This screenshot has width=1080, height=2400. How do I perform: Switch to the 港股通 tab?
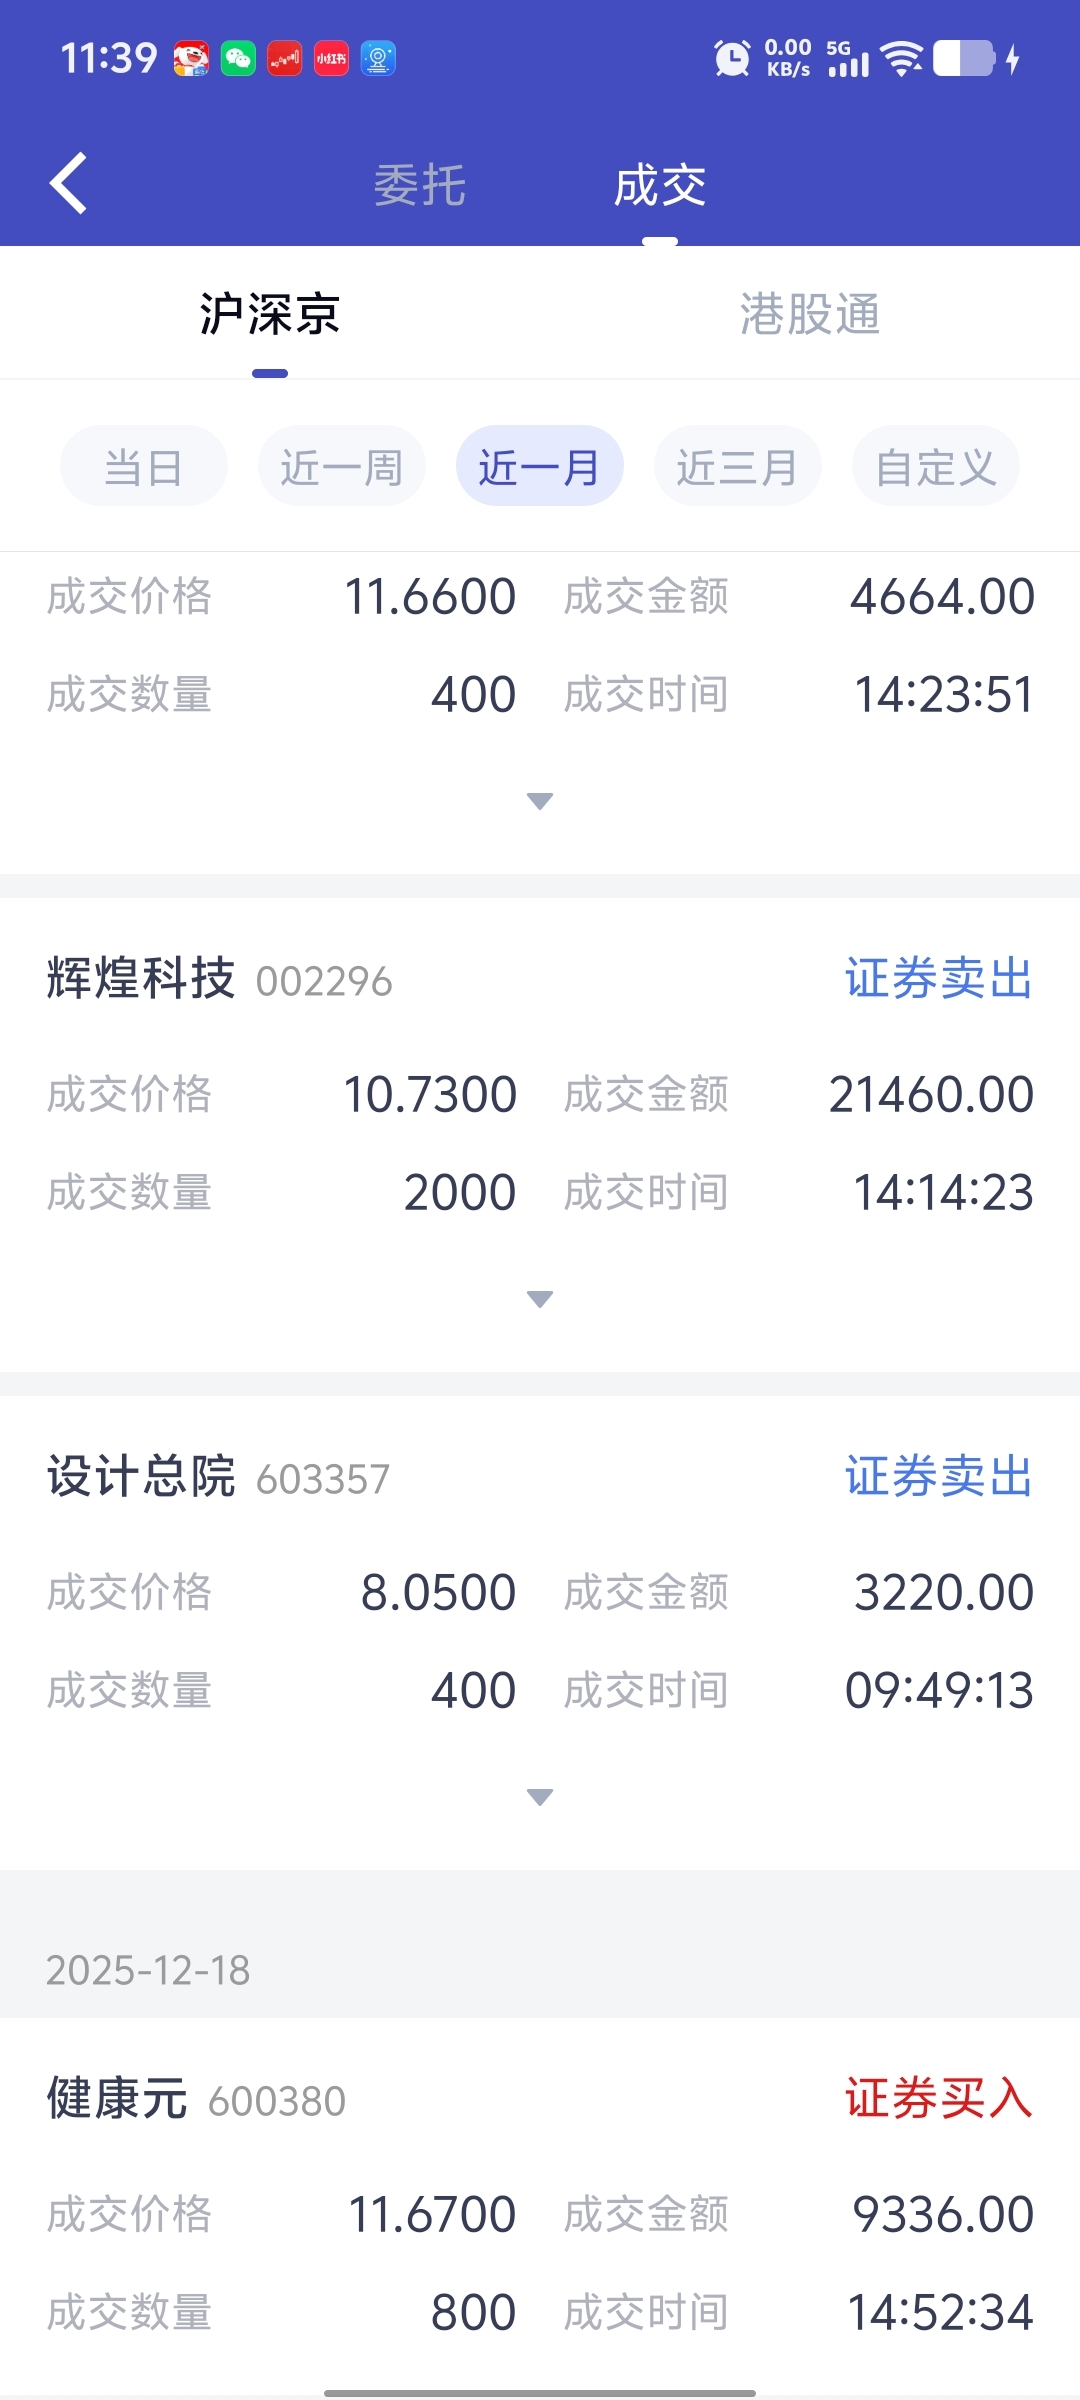click(810, 315)
